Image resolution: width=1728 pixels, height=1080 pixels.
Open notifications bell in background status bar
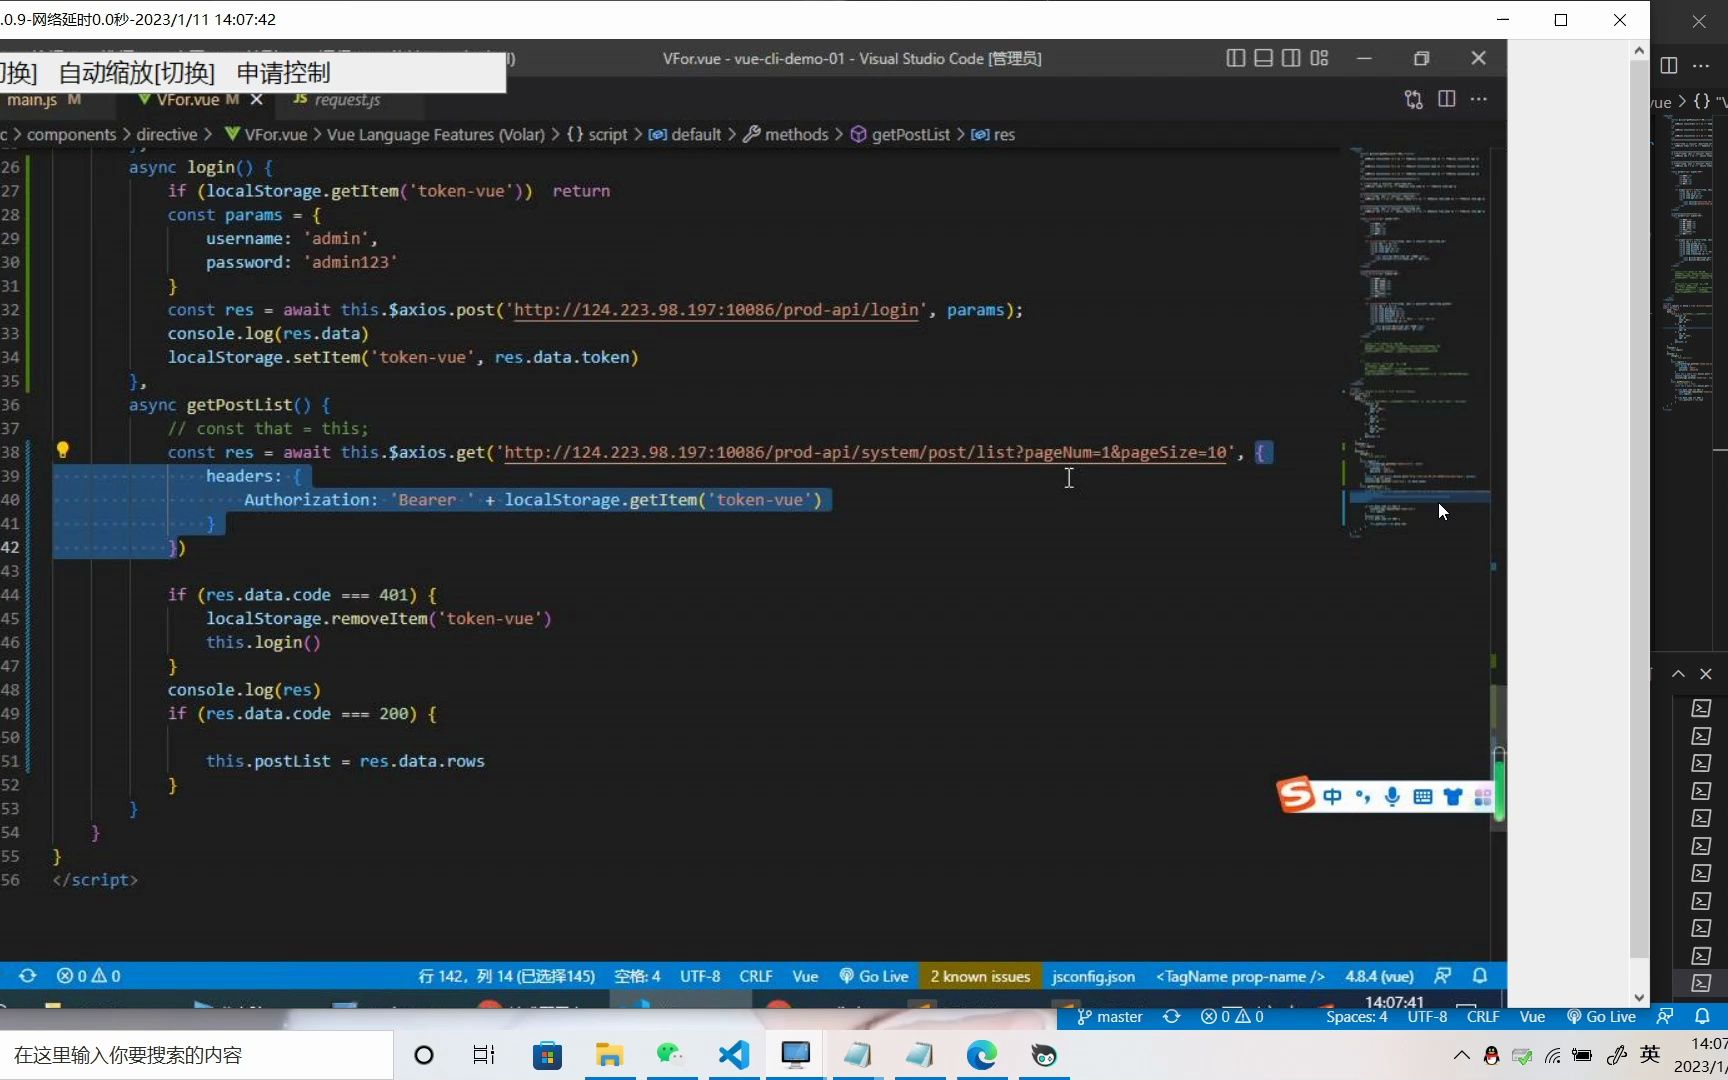click(1702, 1016)
